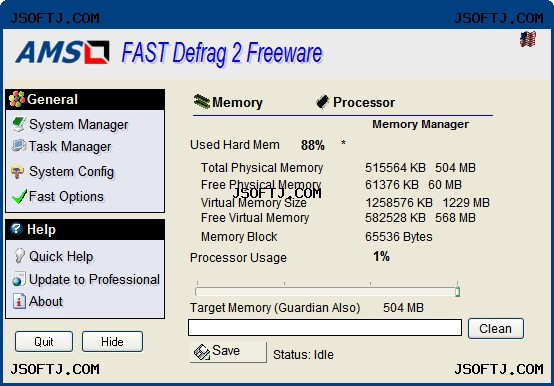Click the asterisk next to 88%
The width and height of the screenshot is (554, 386).
tap(343, 143)
